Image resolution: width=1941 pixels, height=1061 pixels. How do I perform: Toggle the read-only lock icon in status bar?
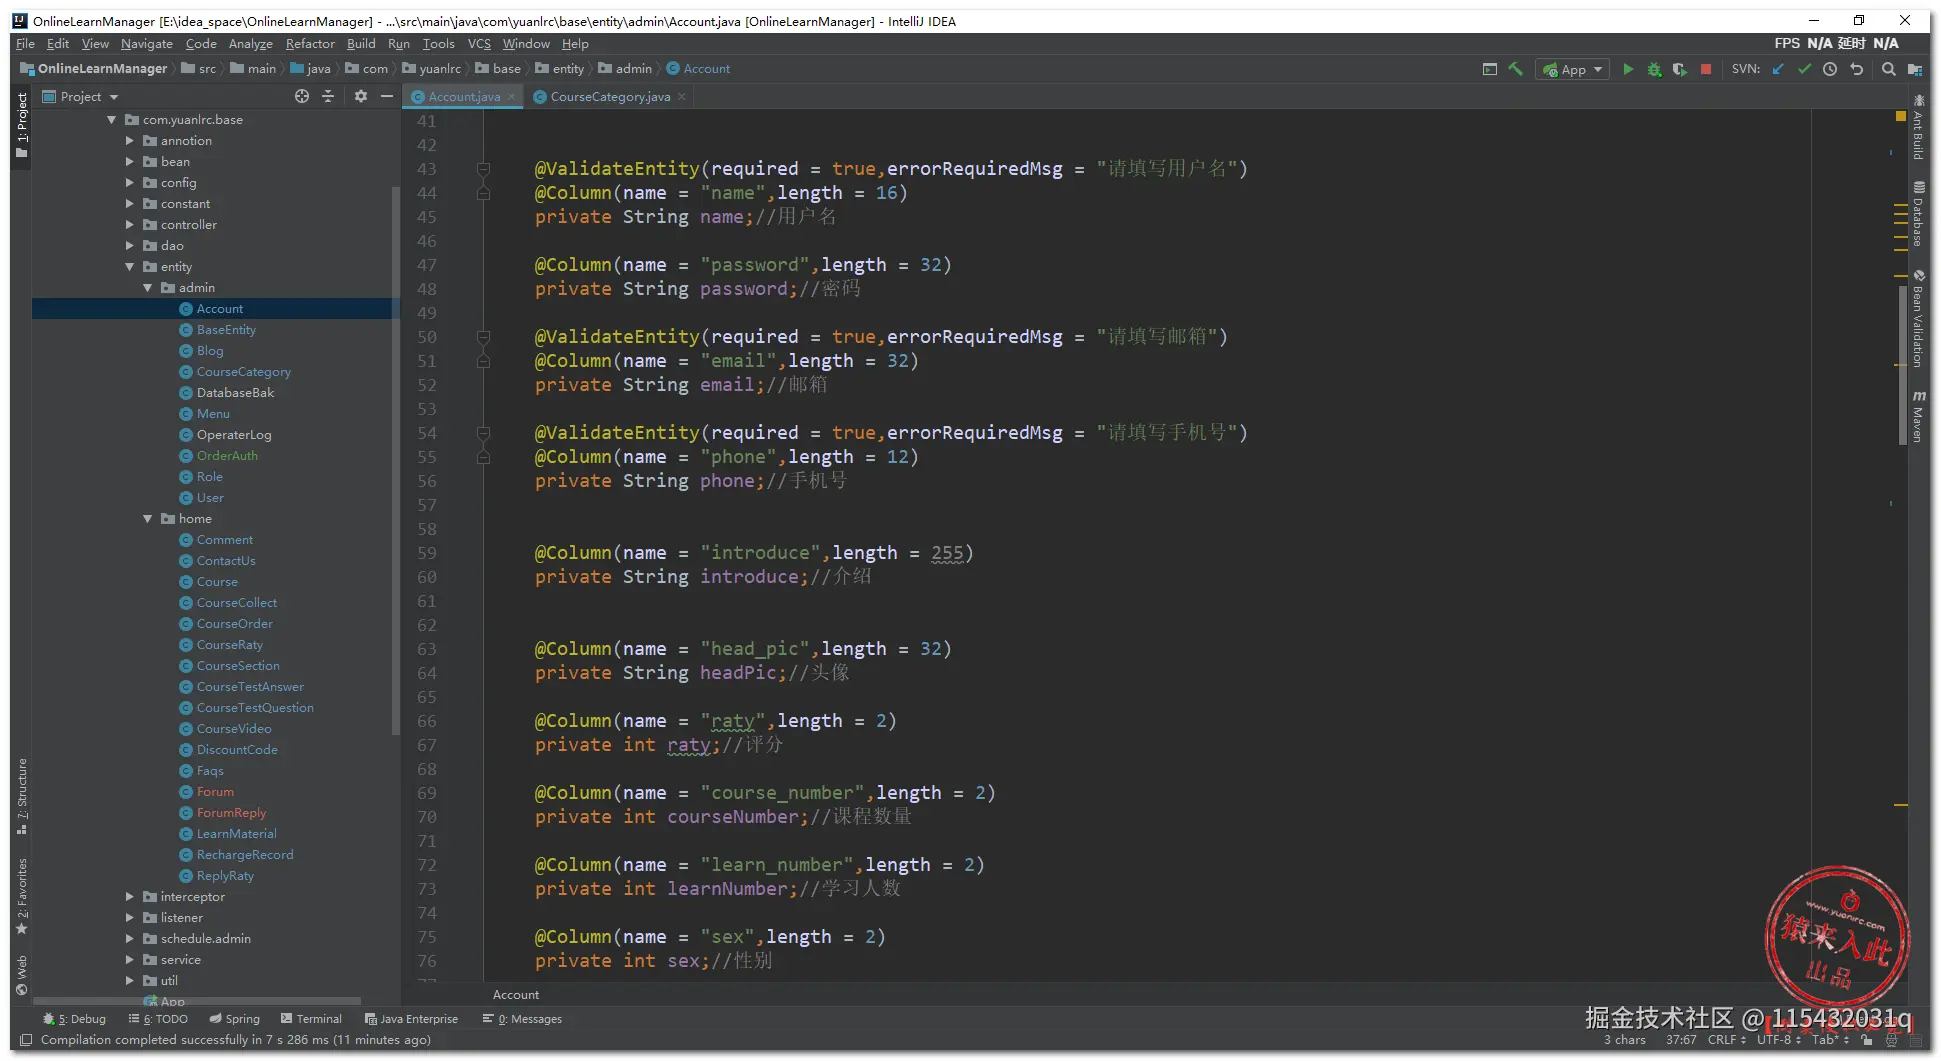pyautogui.click(x=1866, y=1040)
